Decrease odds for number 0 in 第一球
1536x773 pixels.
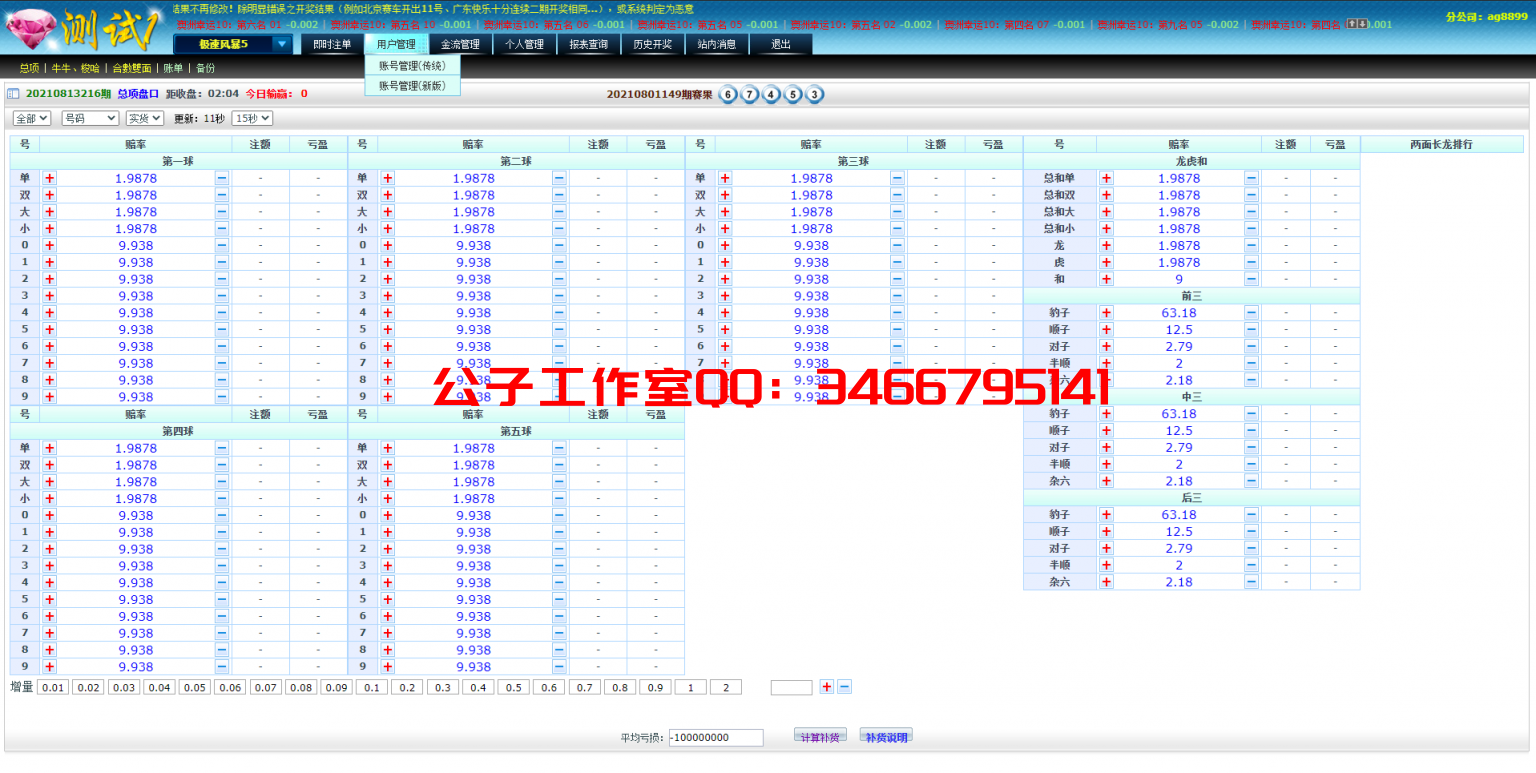pyautogui.click(x=222, y=246)
